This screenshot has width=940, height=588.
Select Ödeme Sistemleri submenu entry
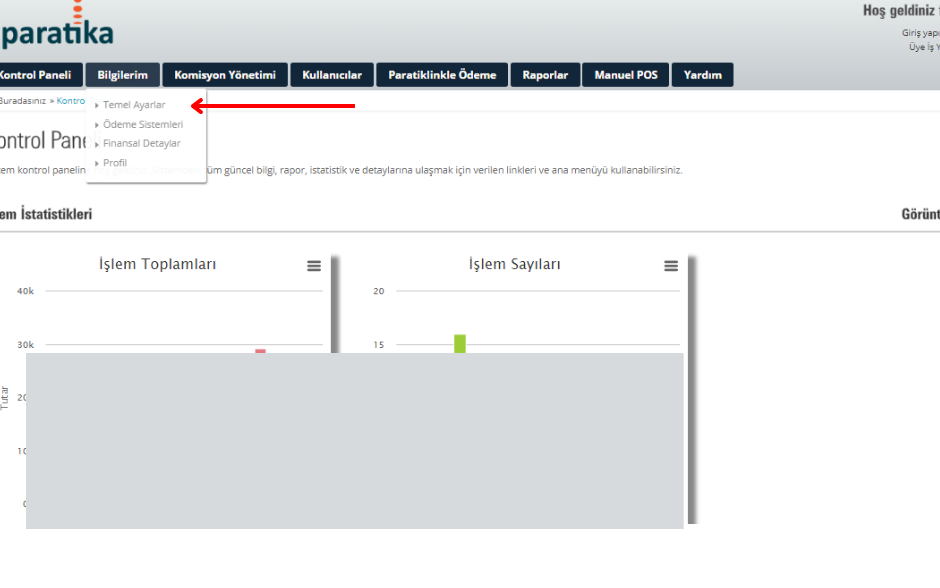[x=142, y=125]
